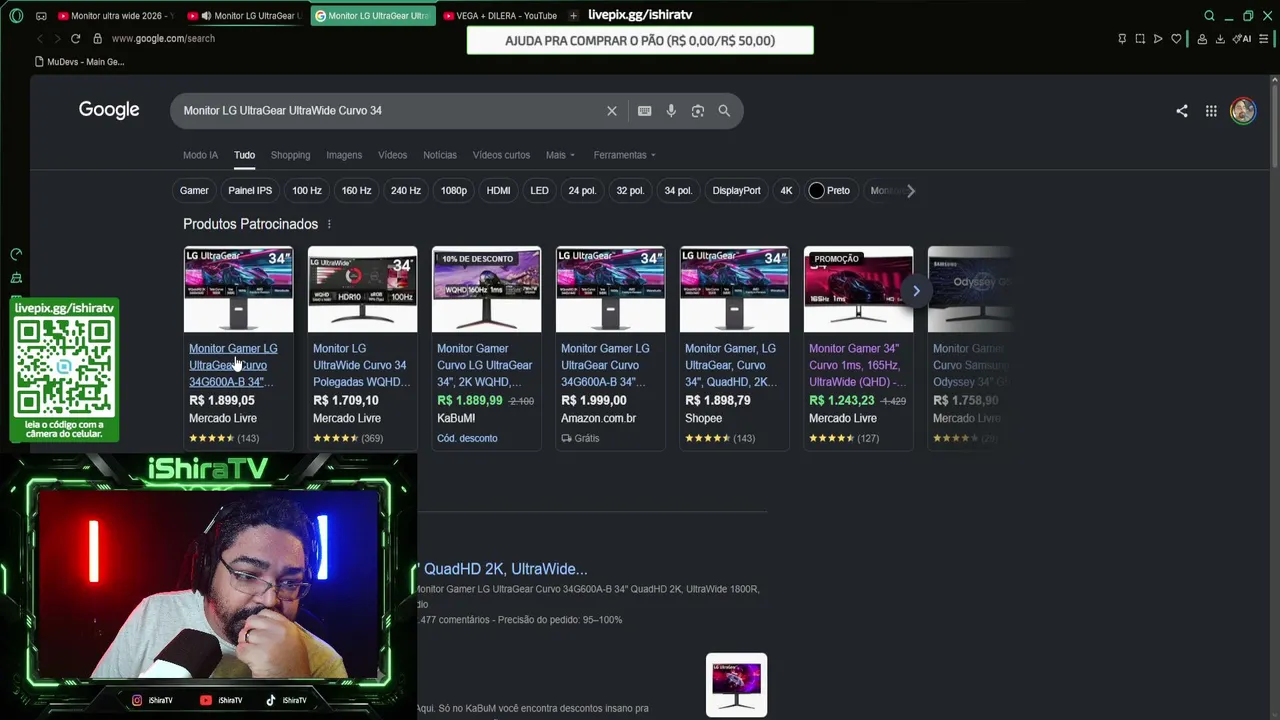Open the tab search magnifier icon

click(x=1209, y=16)
